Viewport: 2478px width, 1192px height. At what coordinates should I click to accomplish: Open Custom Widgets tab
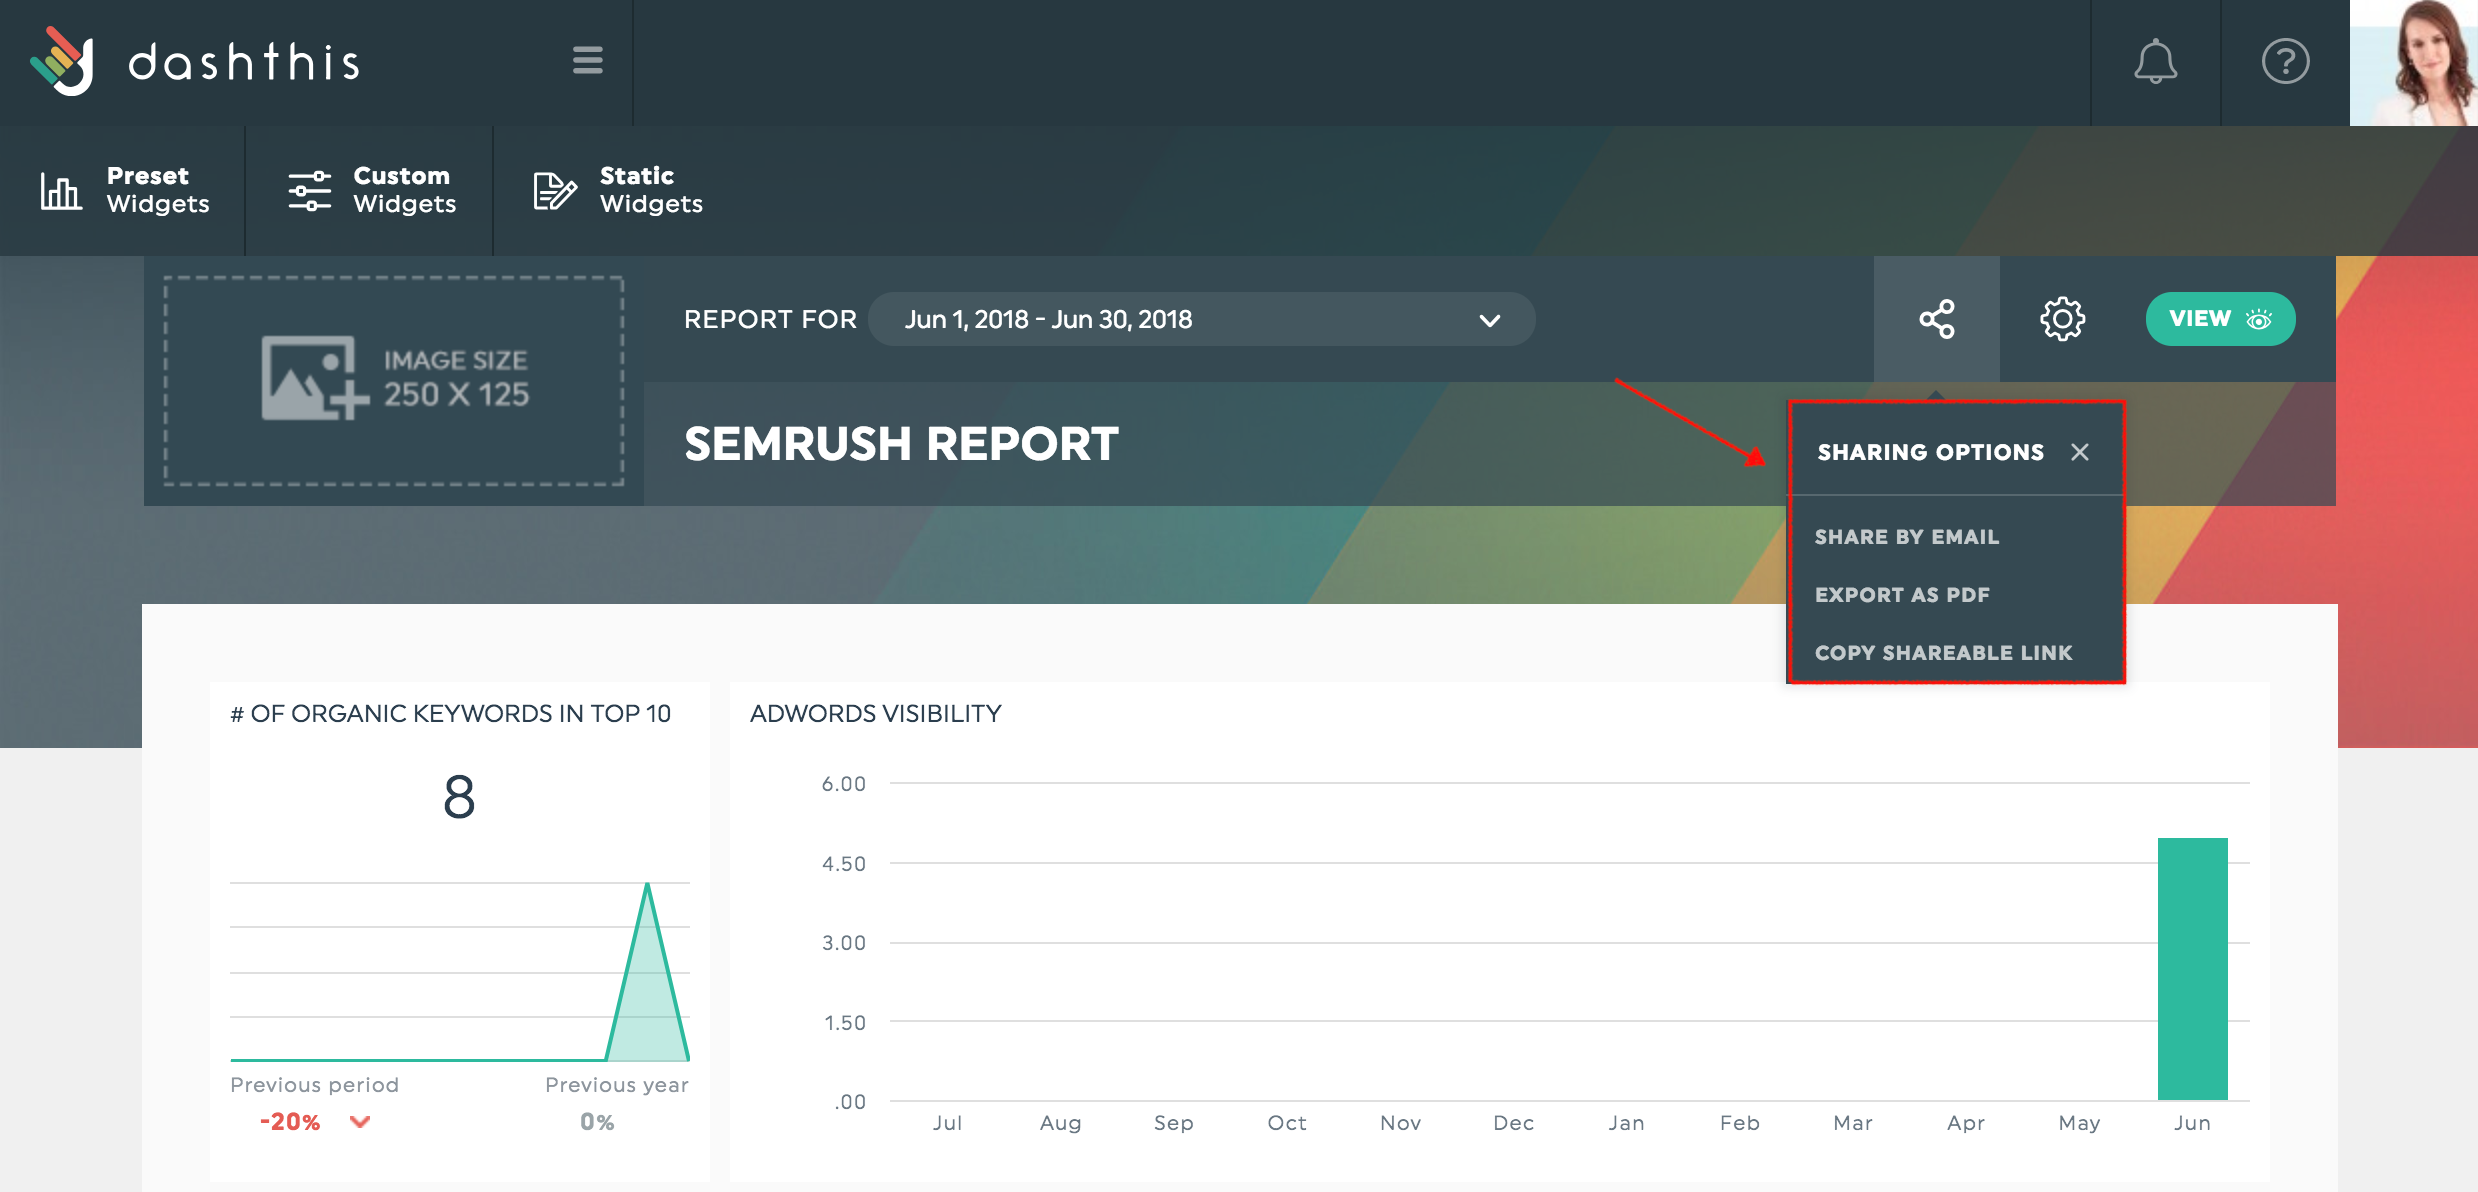pos(371,190)
